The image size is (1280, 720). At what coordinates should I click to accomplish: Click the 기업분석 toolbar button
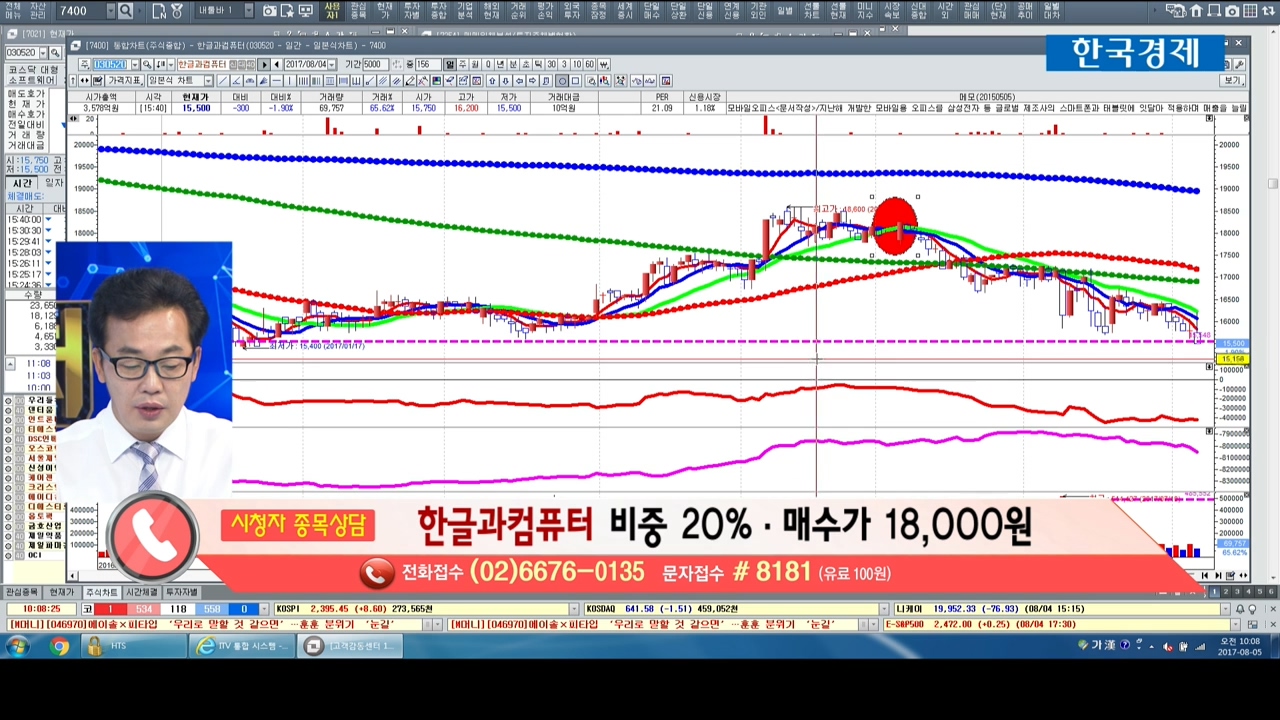[464, 11]
